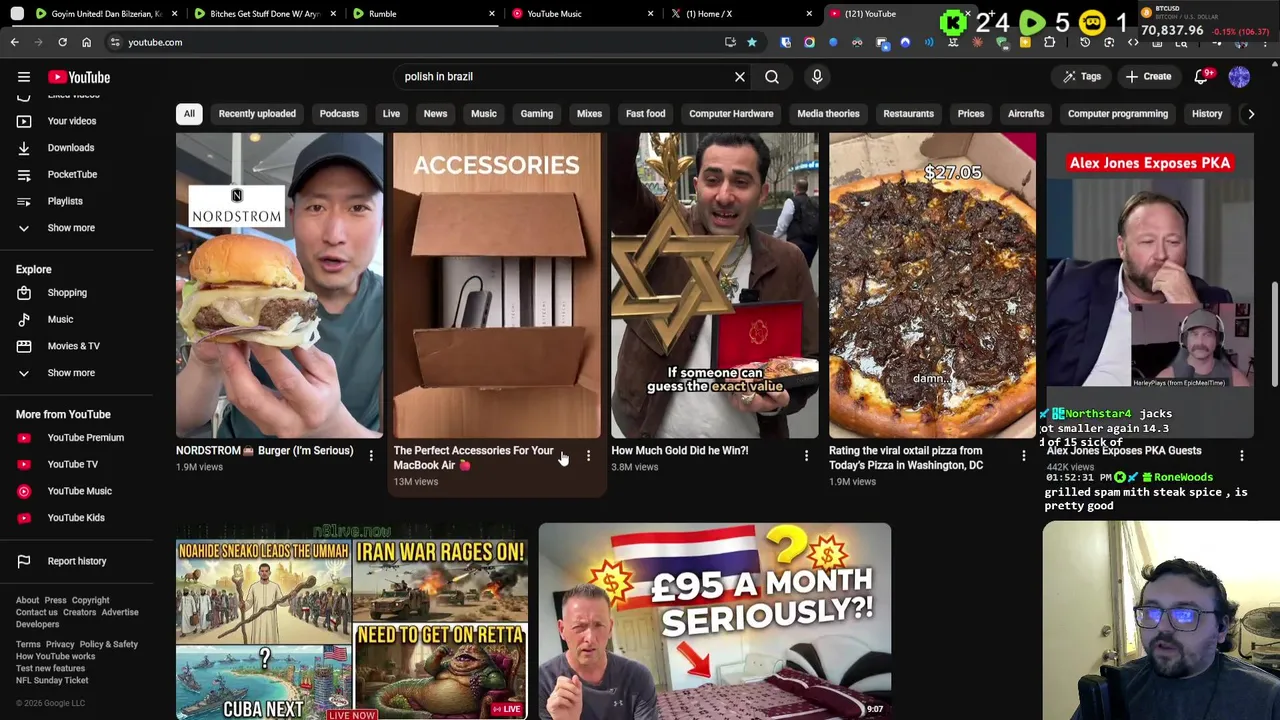Select the All filter chip

(x=189, y=114)
